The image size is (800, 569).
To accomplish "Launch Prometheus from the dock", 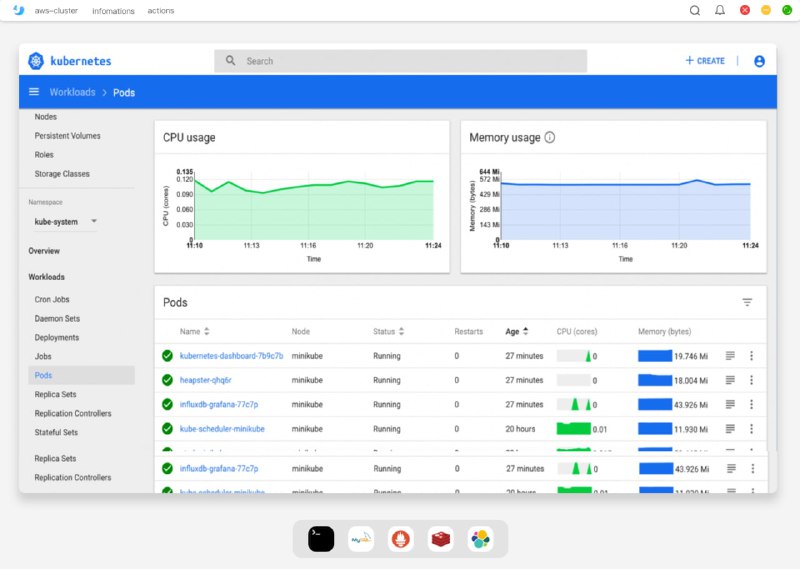I will point(401,539).
